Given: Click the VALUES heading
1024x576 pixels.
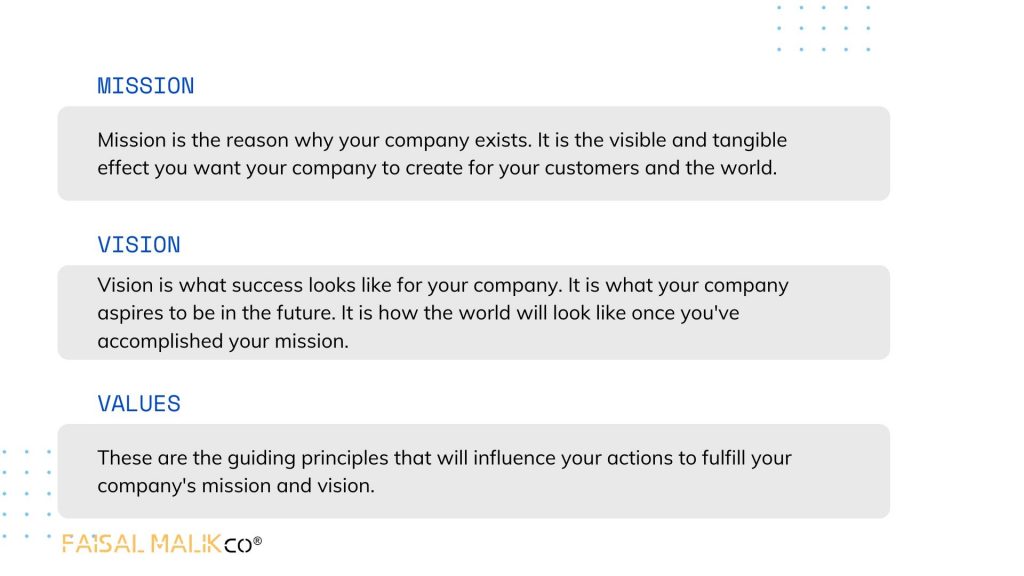Looking at the screenshot, I should pyautogui.click(x=139, y=404).
